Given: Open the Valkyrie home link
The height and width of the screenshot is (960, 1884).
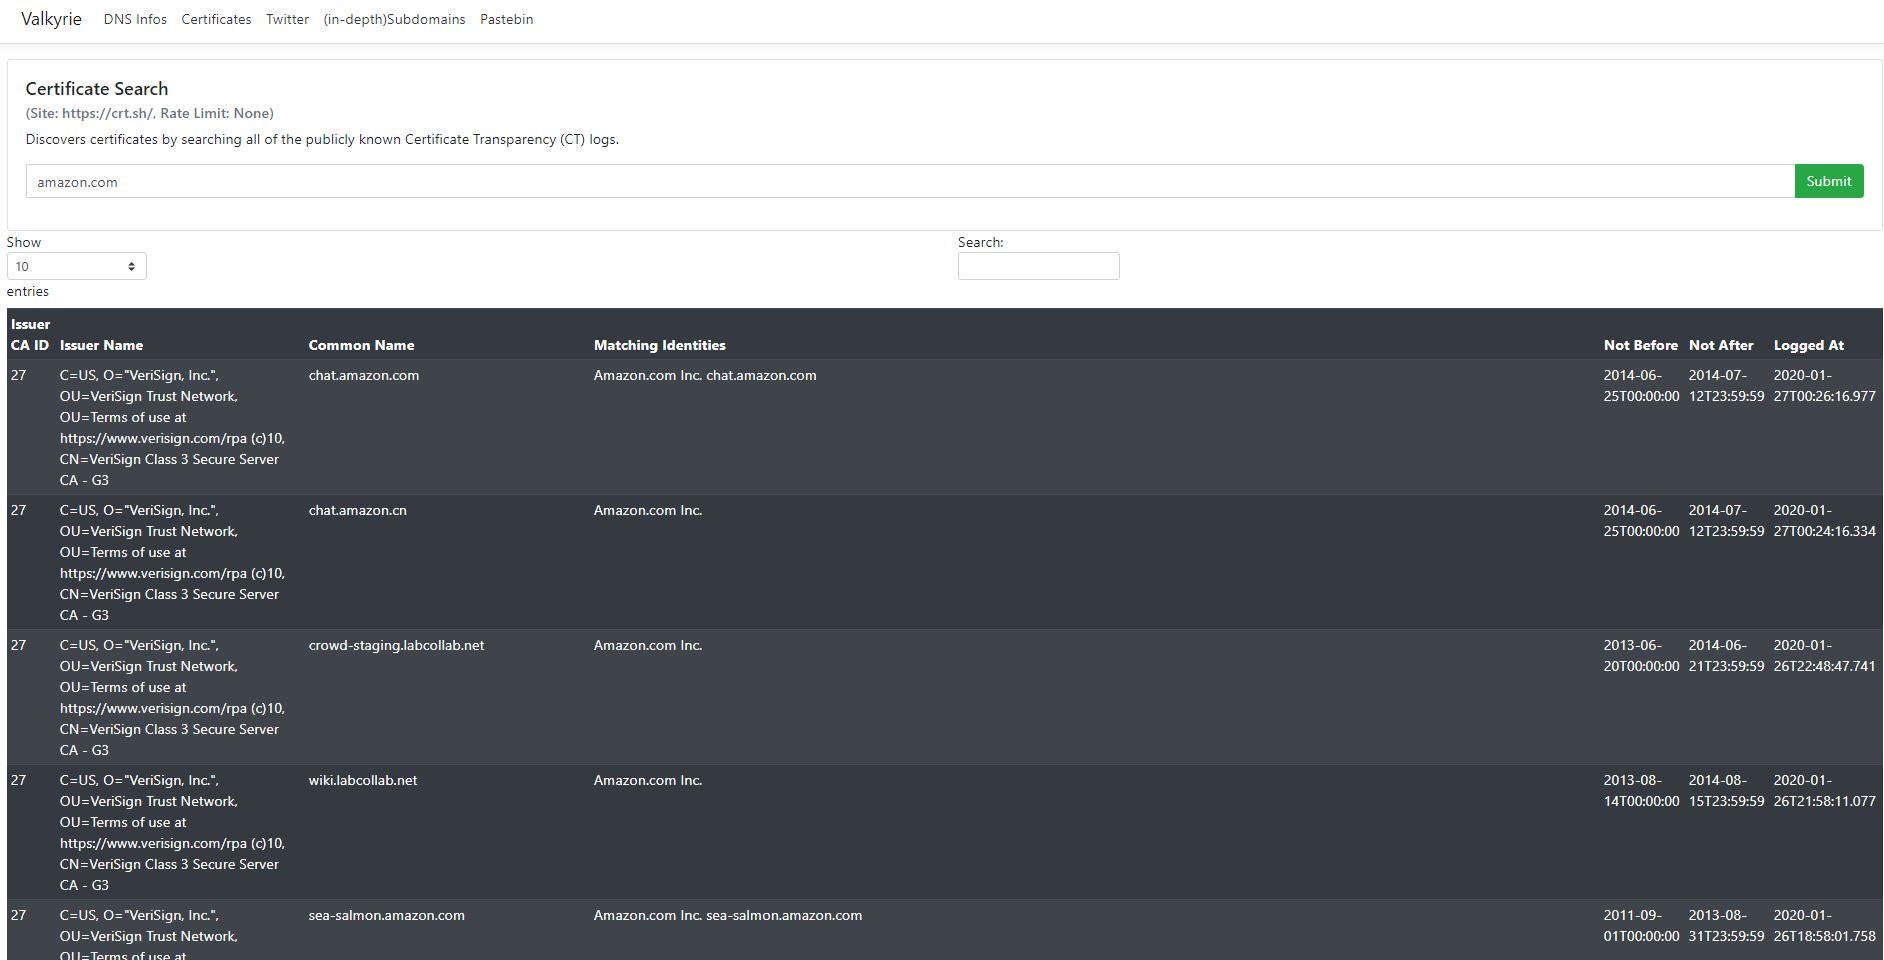Looking at the screenshot, I should click(x=51, y=19).
